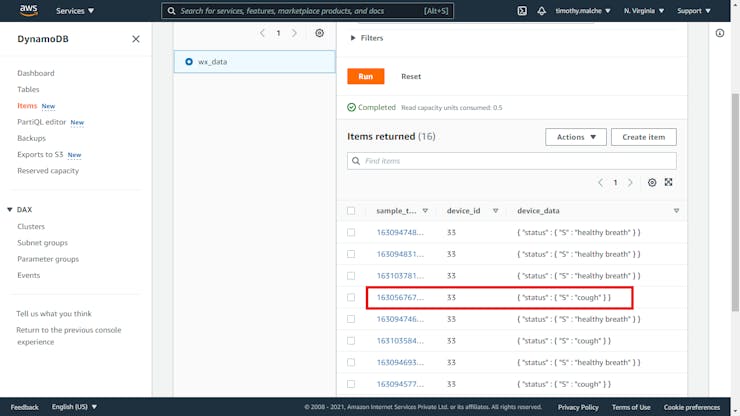740x416 pixels.
Task: Check the row for item 163094748
Action: (x=351, y=232)
